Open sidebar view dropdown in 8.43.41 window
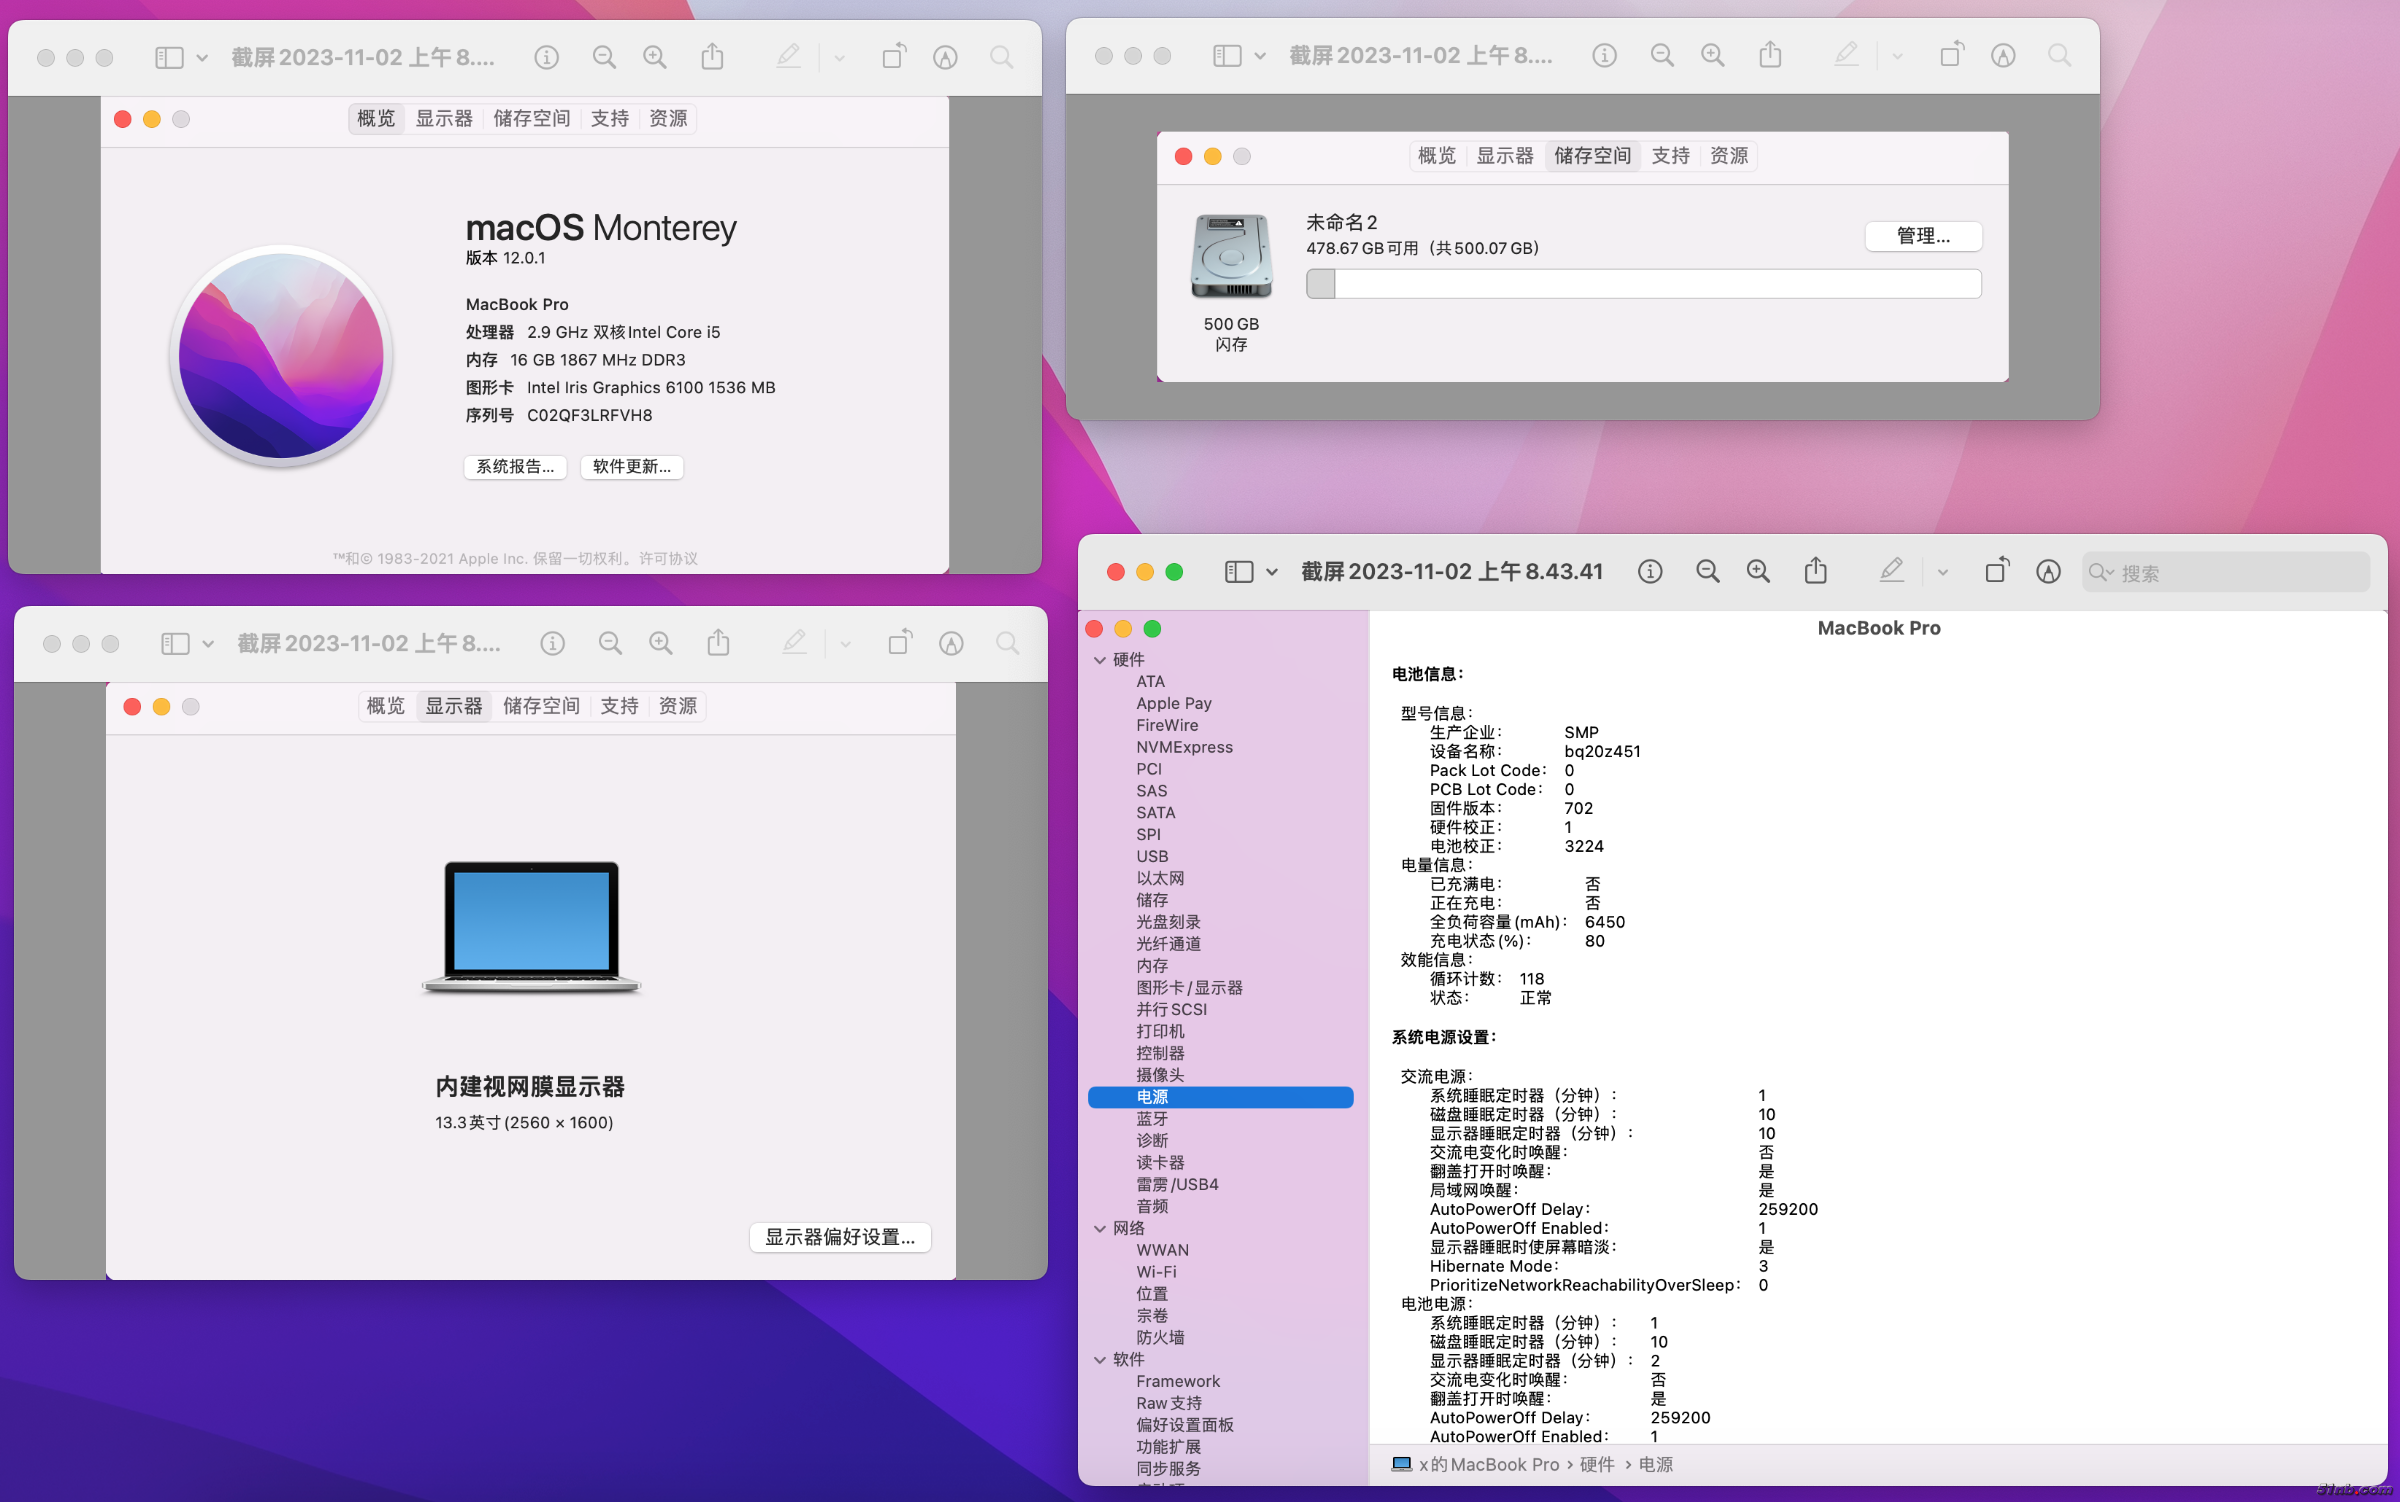The height and width of the screenshot is (1502, 2400). (x=1272, y=572)
